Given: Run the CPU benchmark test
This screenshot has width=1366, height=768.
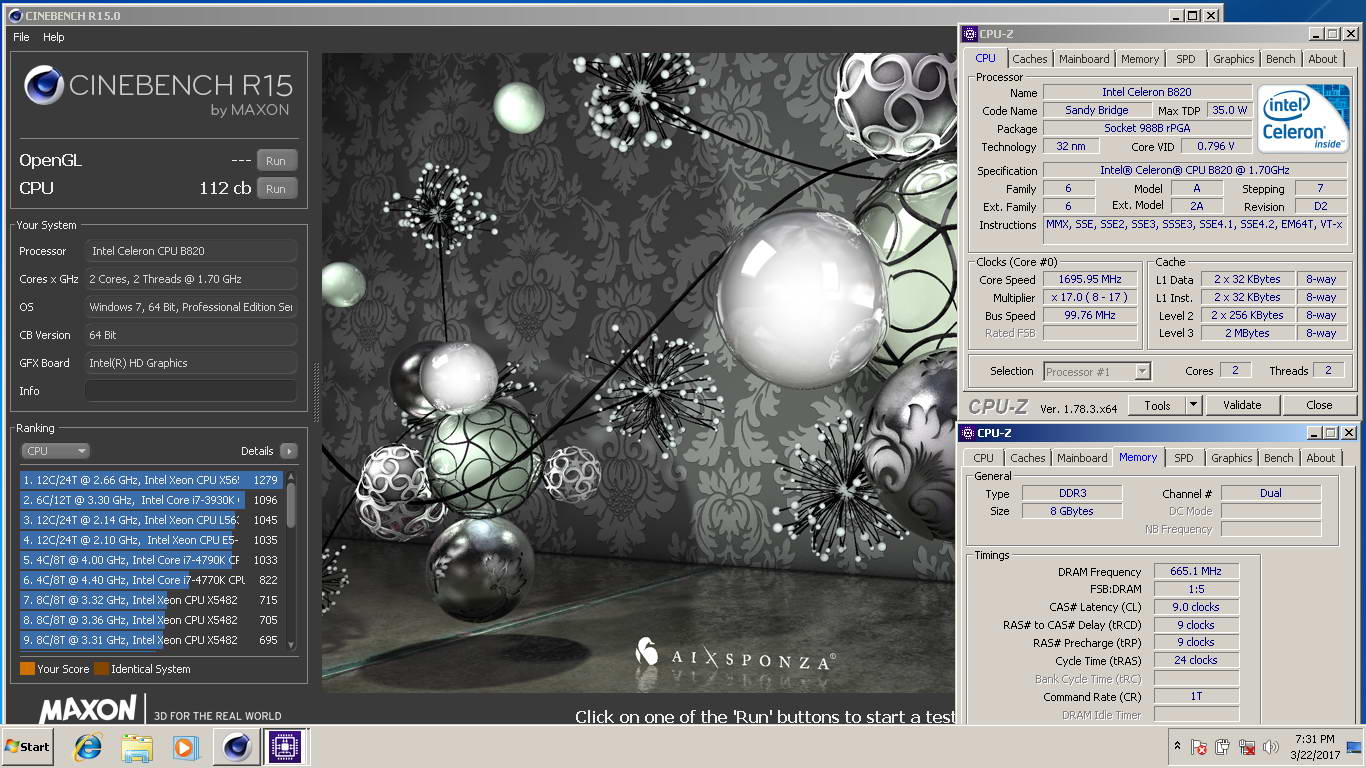Looking at the screenshot, I should tap(276, 189).
